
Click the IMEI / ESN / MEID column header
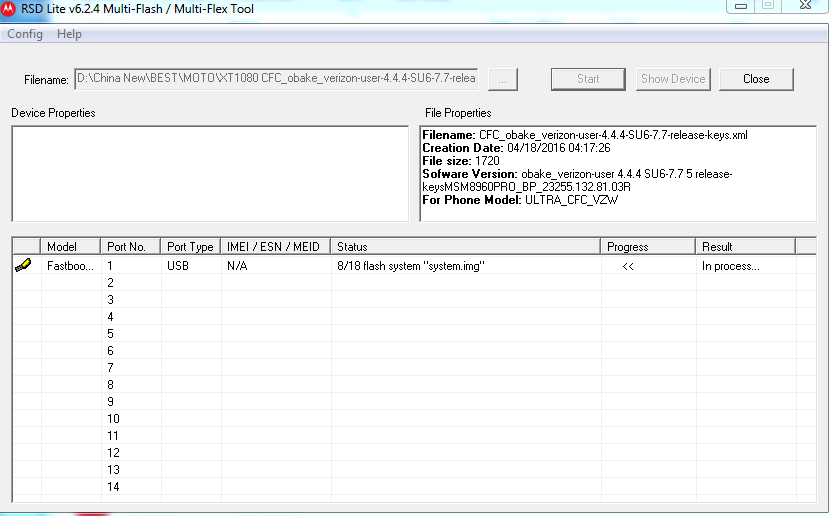(276, 246)
